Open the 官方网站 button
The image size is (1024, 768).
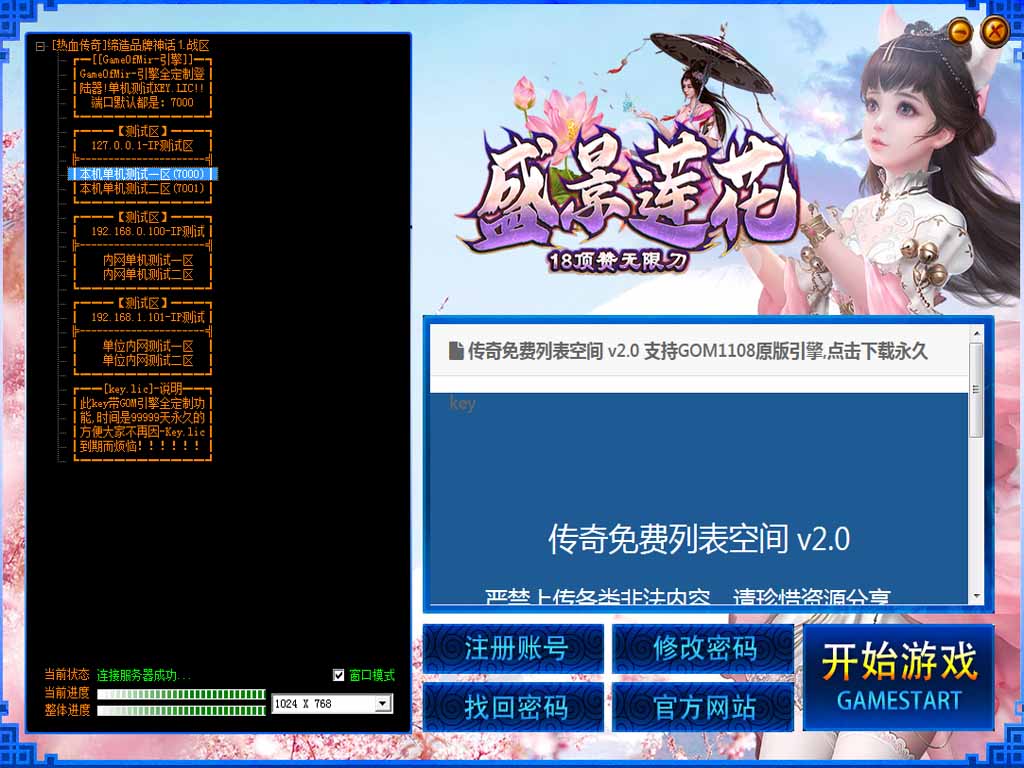coord(703,707)
